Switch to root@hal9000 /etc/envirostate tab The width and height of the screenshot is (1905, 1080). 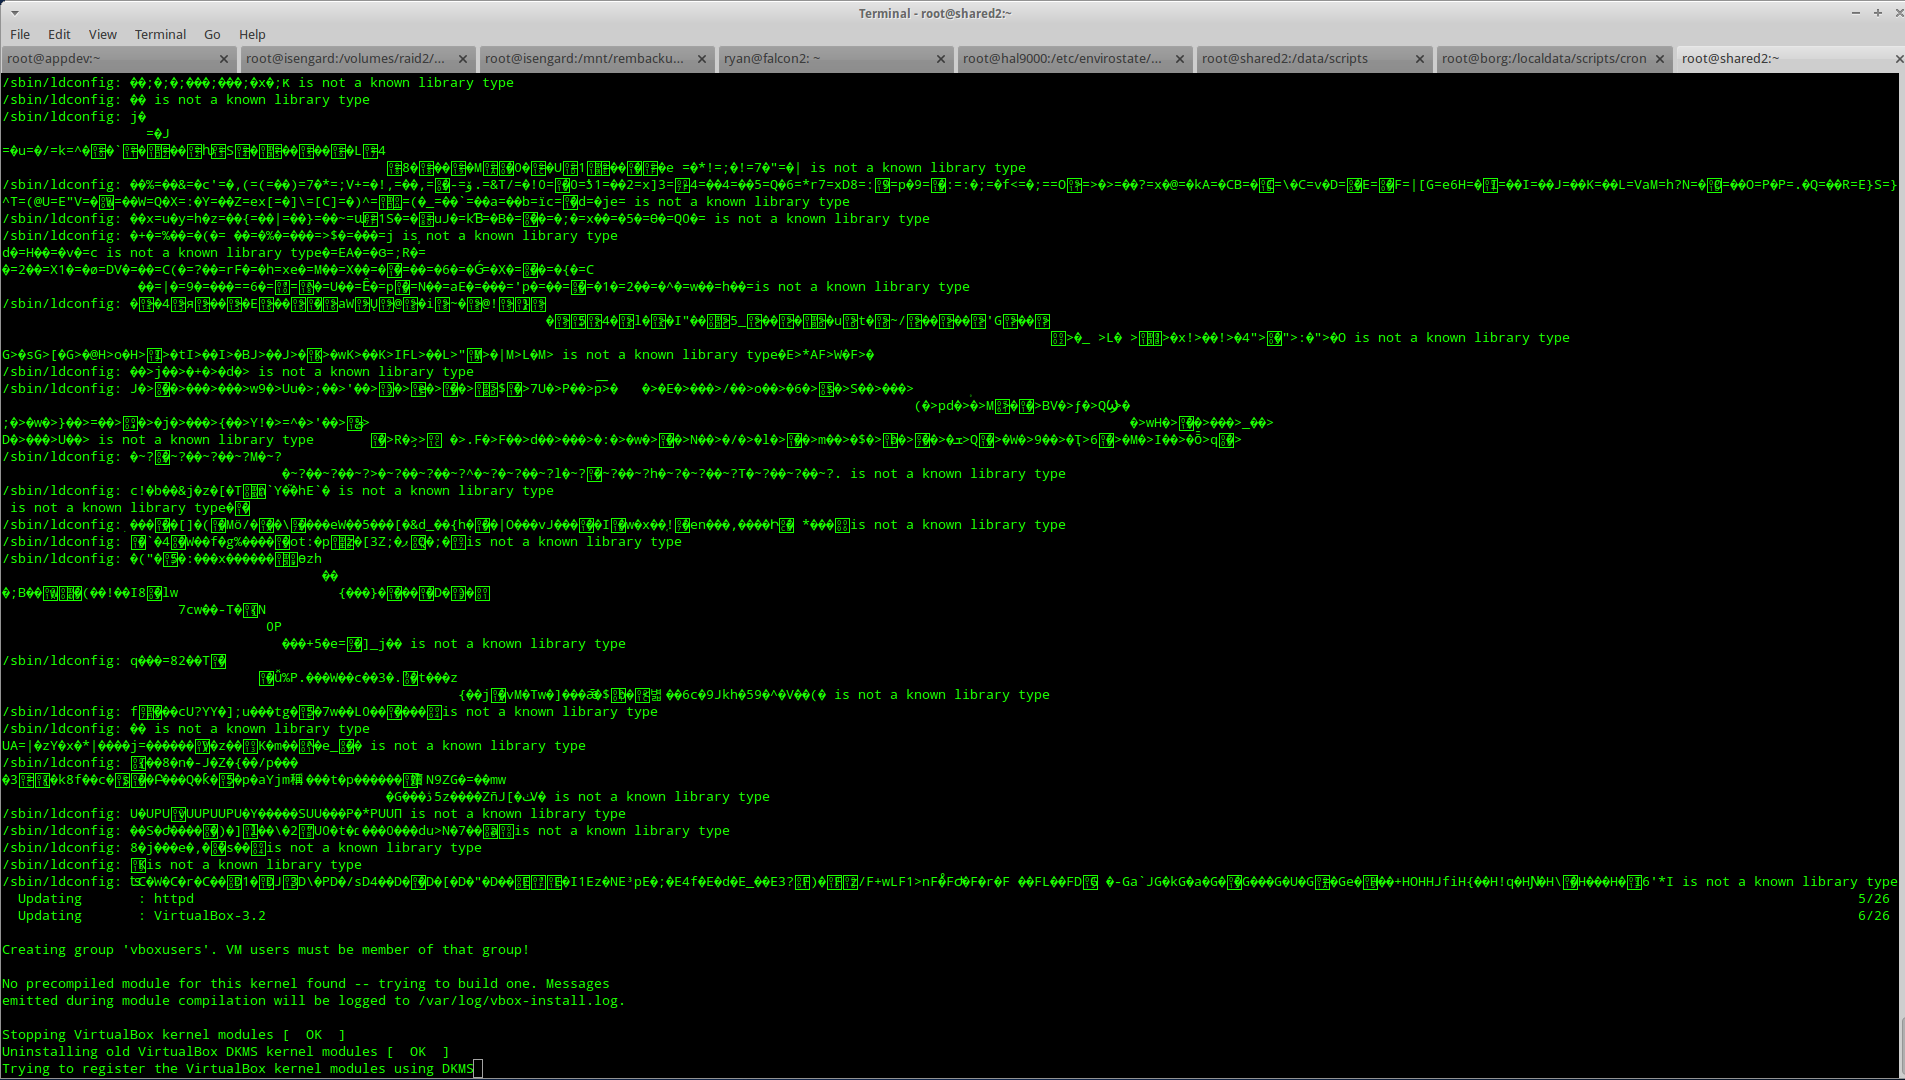point(1062,59)
